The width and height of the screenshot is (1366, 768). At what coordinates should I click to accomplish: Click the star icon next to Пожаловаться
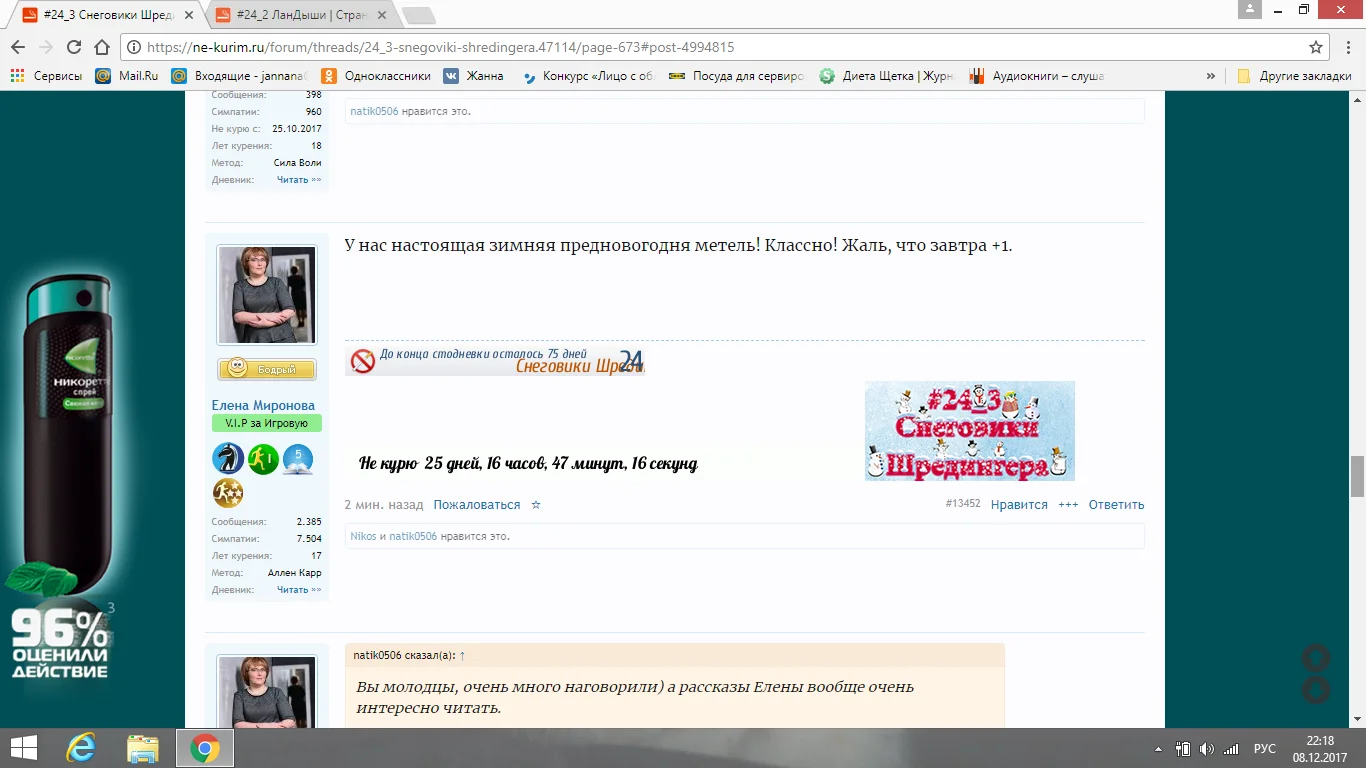tap(536, 505)
